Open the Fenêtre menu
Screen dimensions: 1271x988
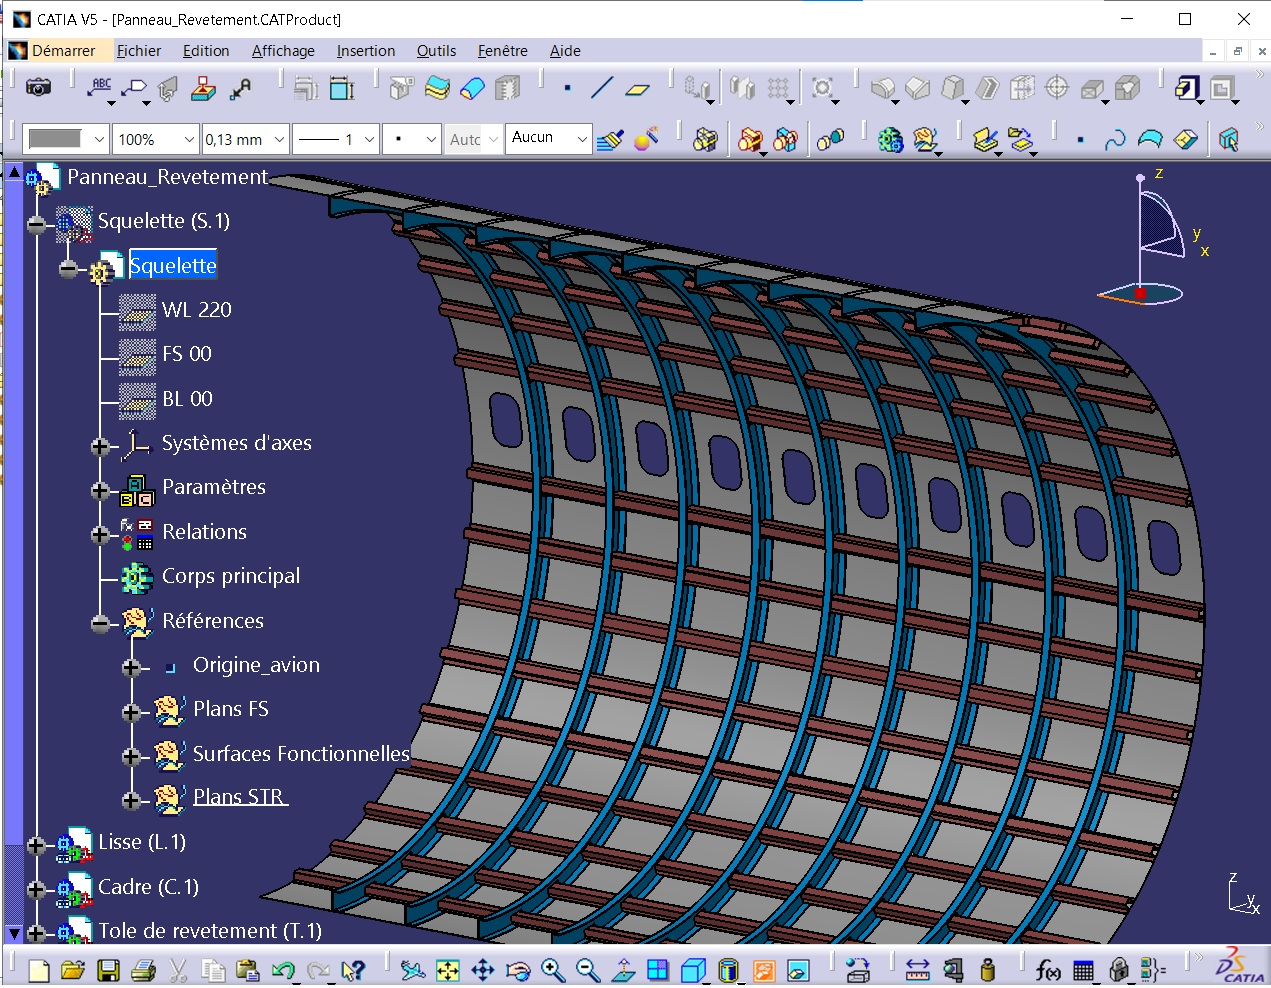(x=502, y=51)
